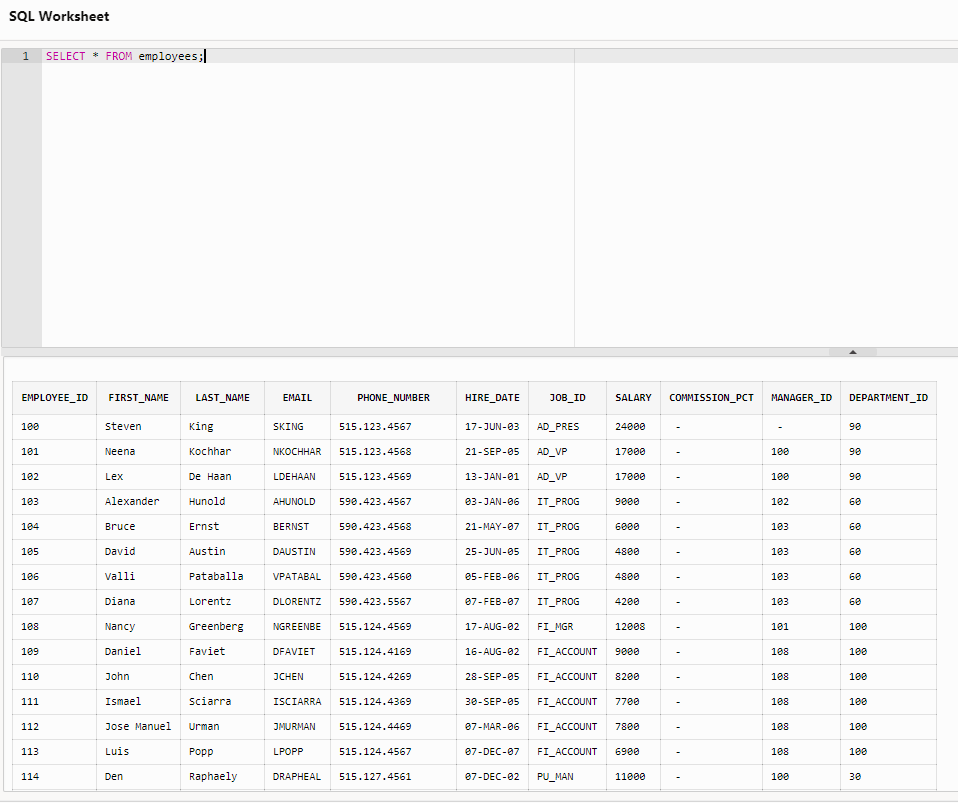Collapse the editor using the splitter arrow
The width and height of the screenshot is (958, 803).
(853, 352)
